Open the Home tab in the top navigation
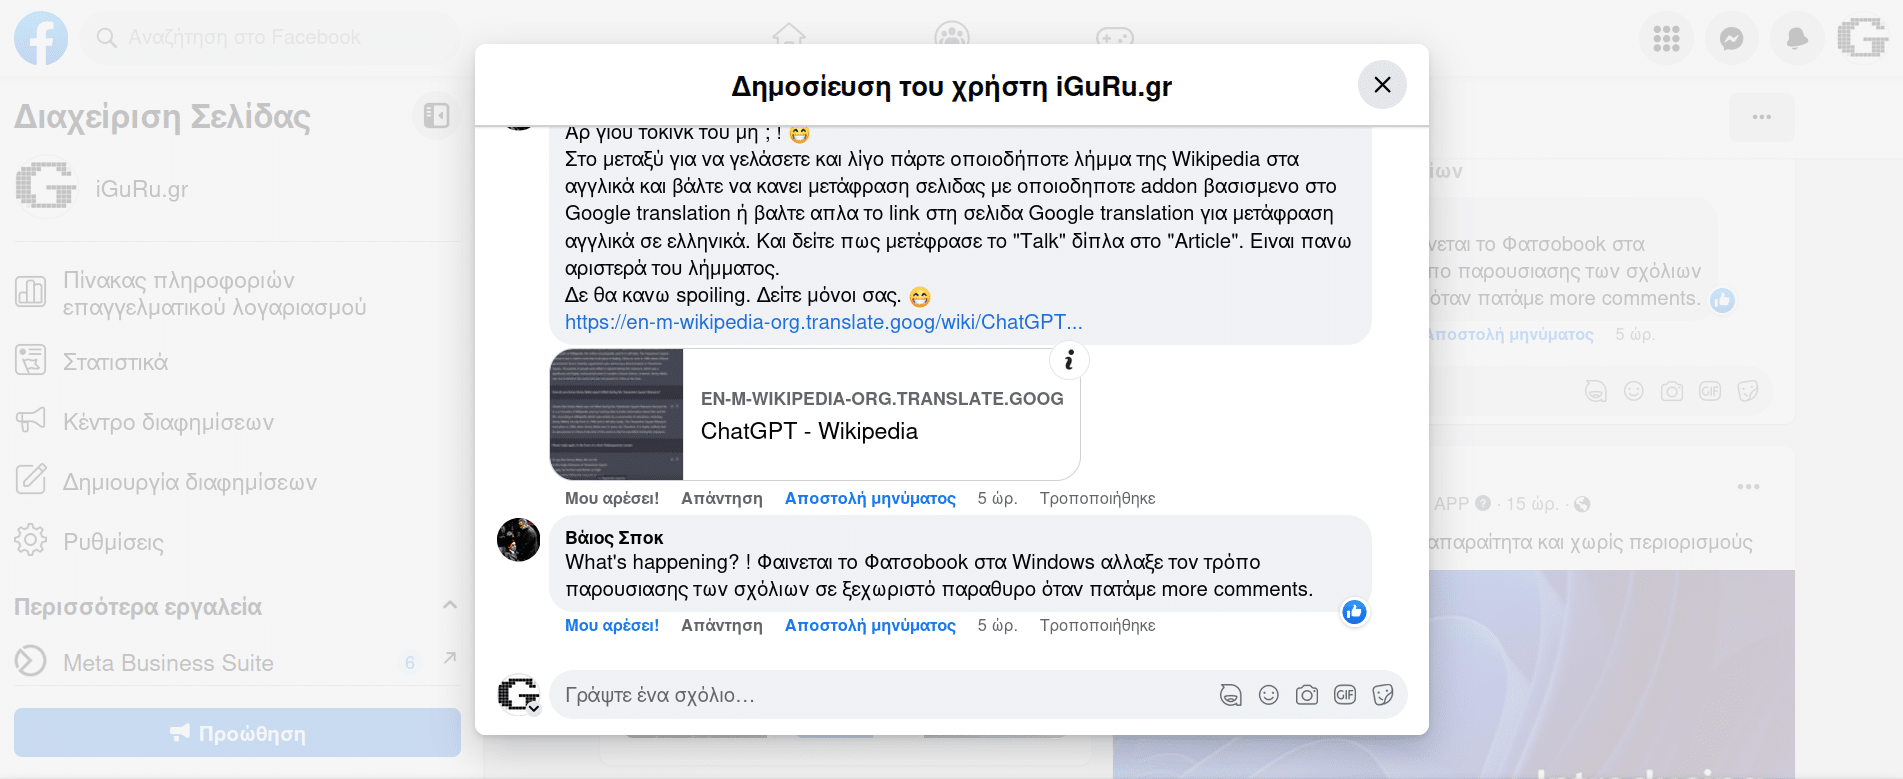 tap(789, 38)
